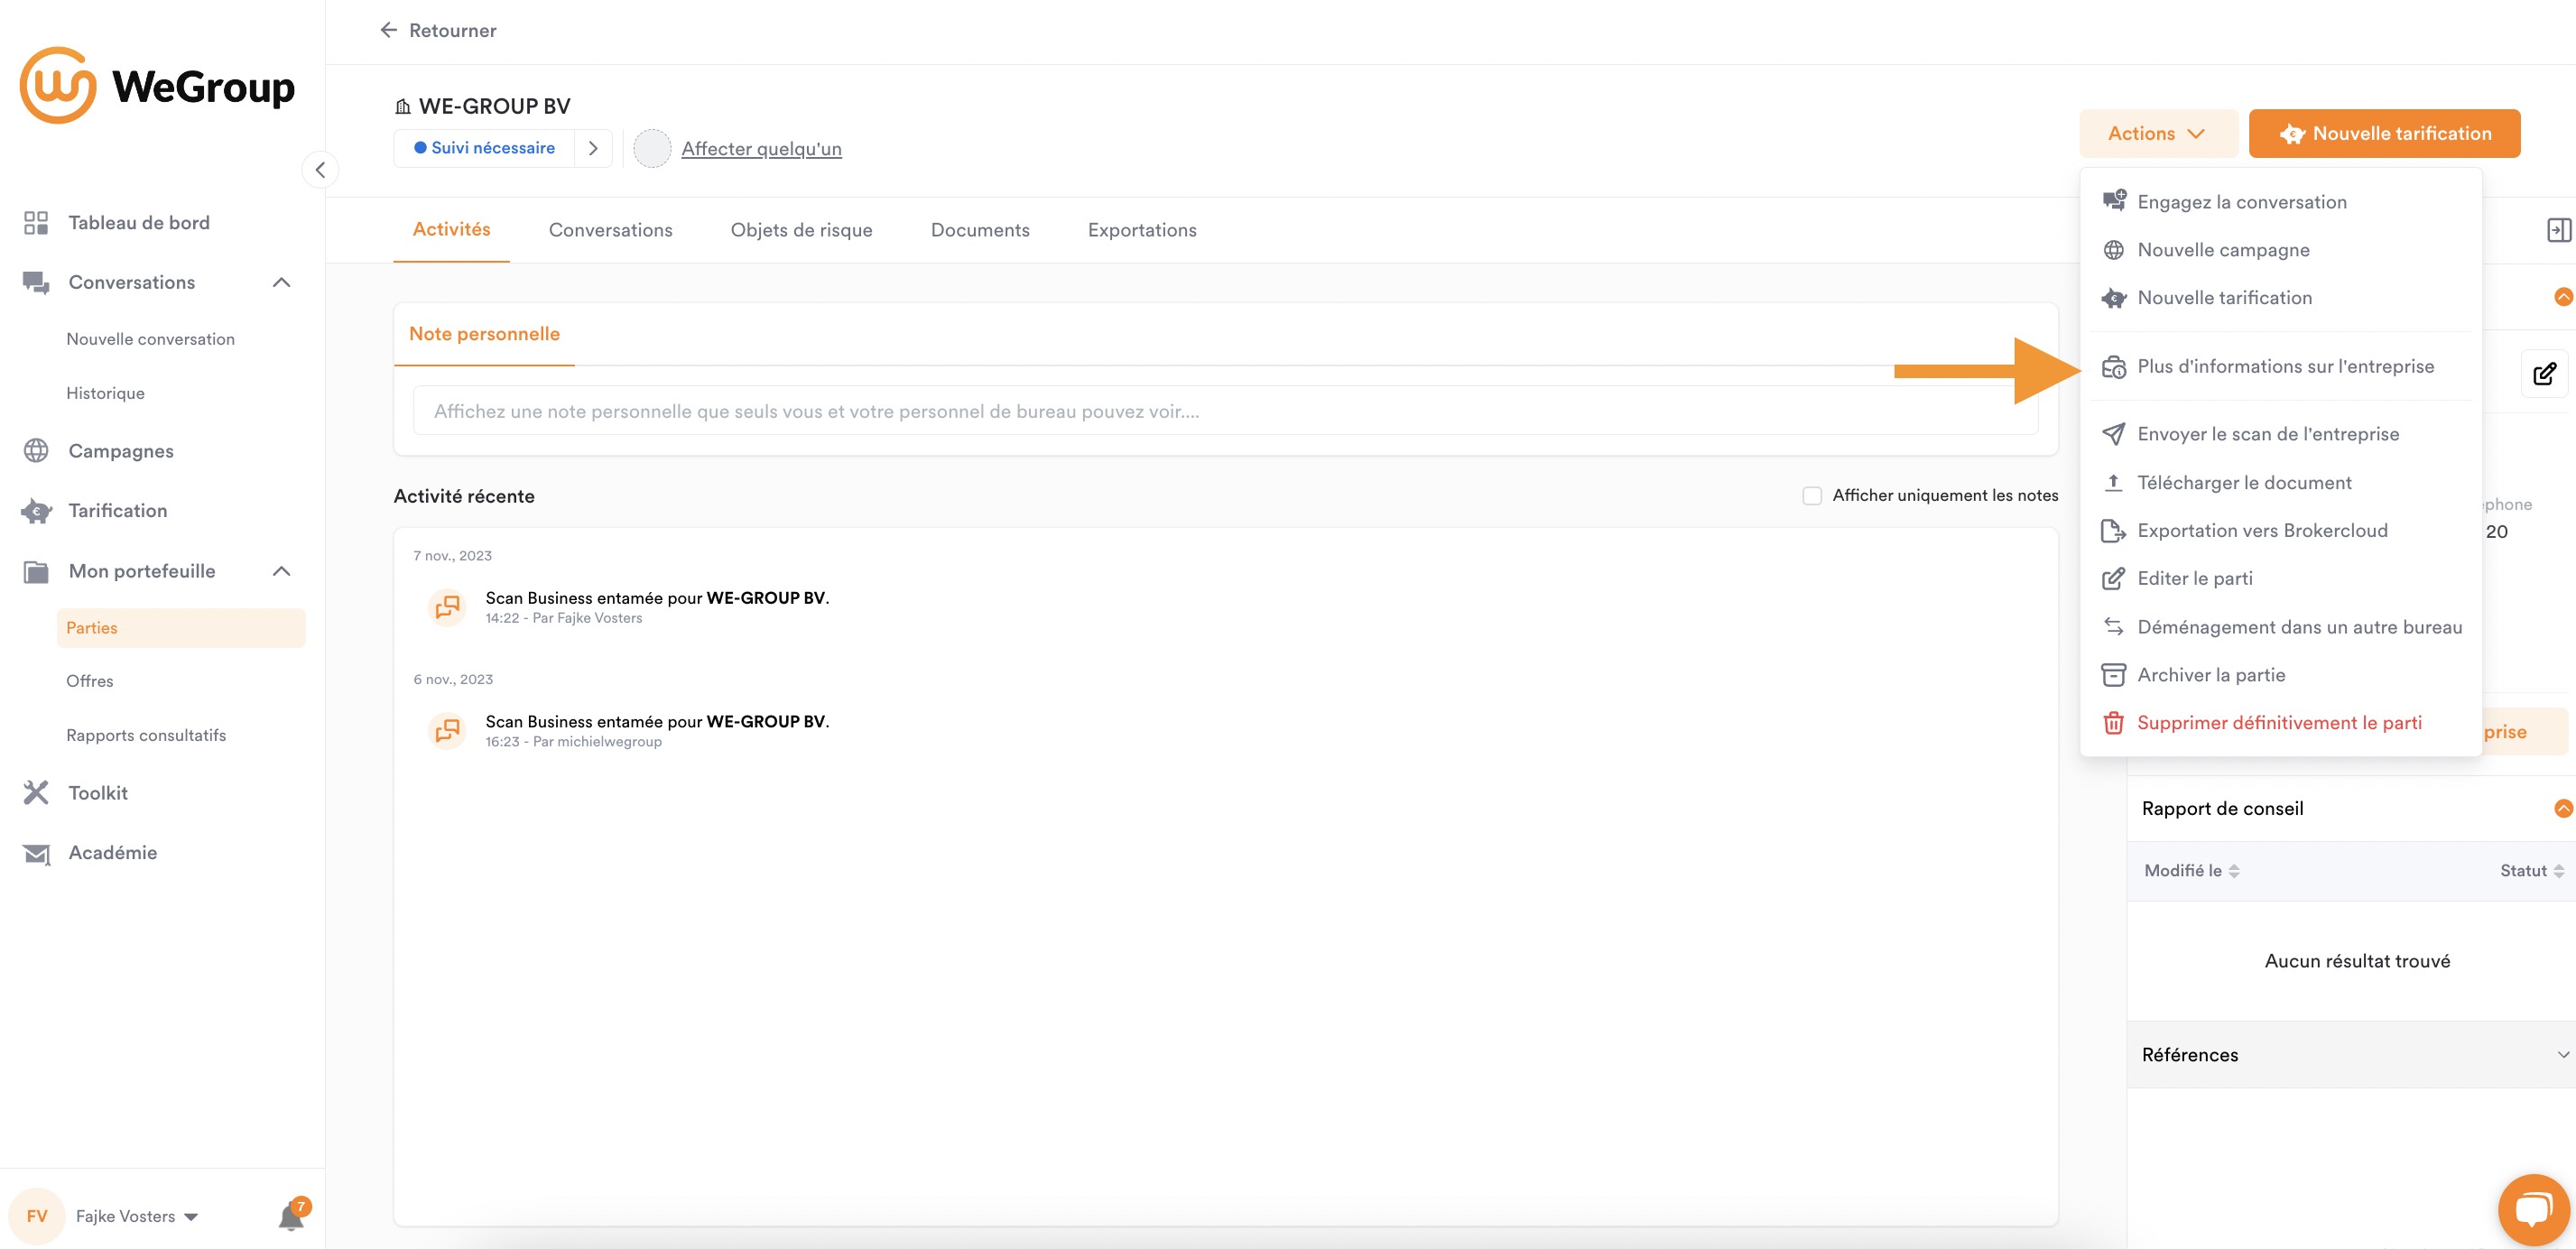The height and width of the screenshot is (1249, 2576).
Task: Click the Campagnes globe icon in sidebar
Action: coord(36,451)
